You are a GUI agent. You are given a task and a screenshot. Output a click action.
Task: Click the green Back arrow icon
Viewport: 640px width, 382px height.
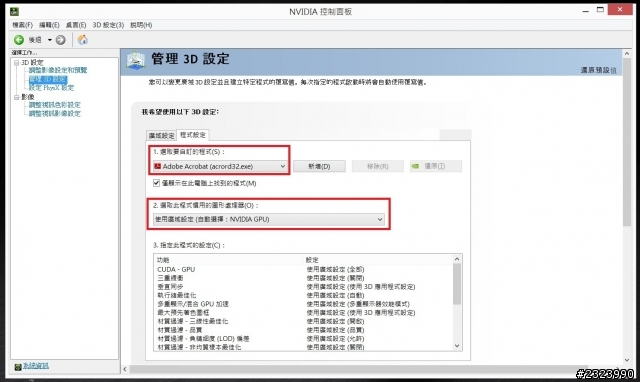click(x=19, y=40)
